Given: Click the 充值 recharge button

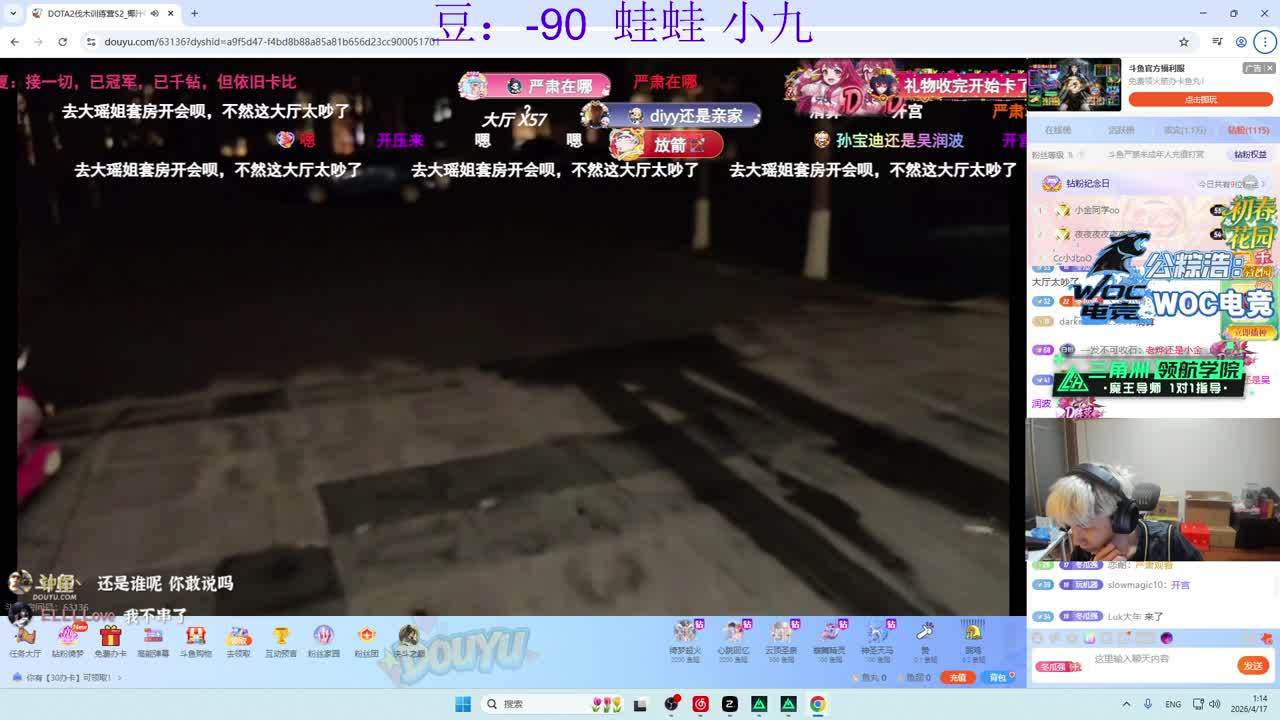Looking at the screenshot, I should point(957,678).
